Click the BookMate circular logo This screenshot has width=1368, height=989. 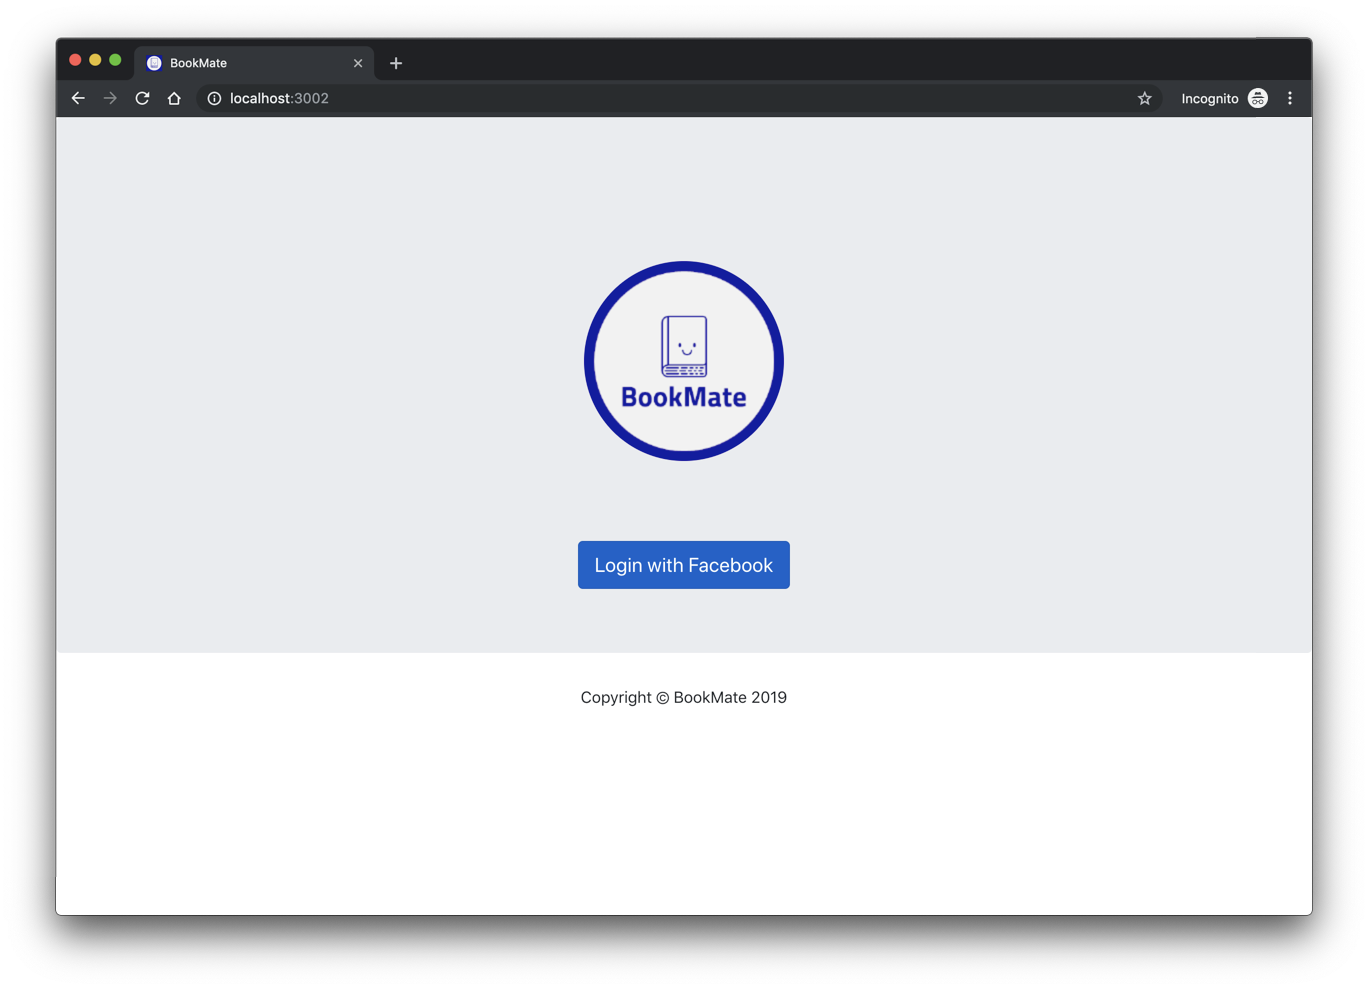[684, 361]
